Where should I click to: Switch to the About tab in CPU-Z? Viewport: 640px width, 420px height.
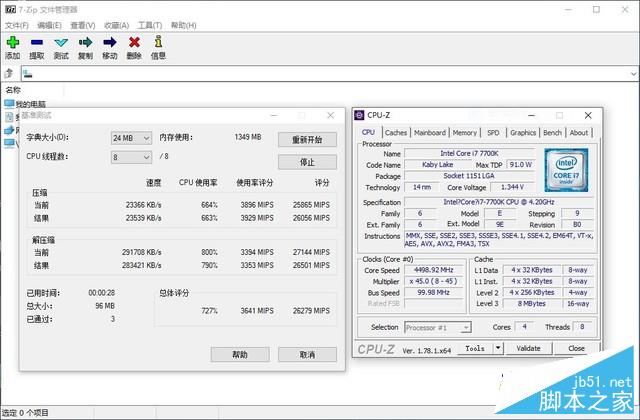coord(579,133)
